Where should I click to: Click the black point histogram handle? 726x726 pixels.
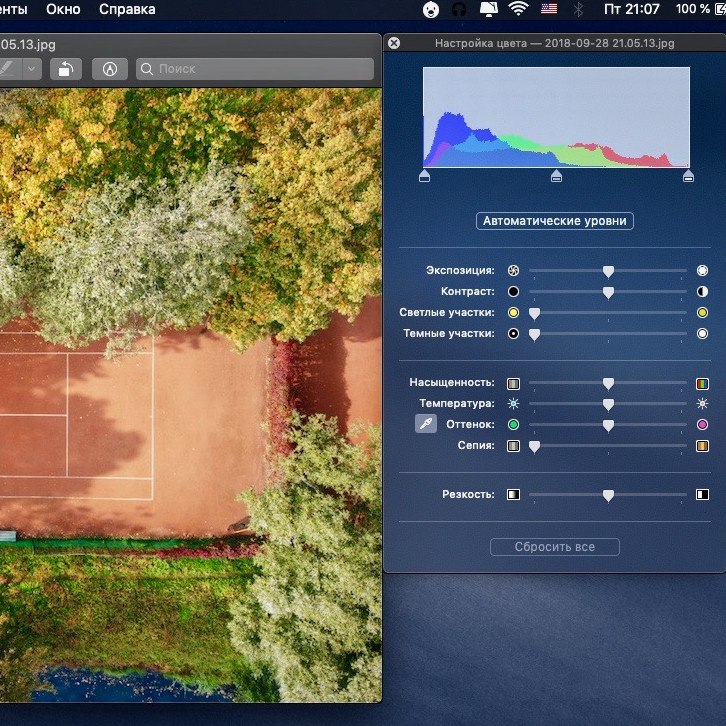[x=424, y=176]
